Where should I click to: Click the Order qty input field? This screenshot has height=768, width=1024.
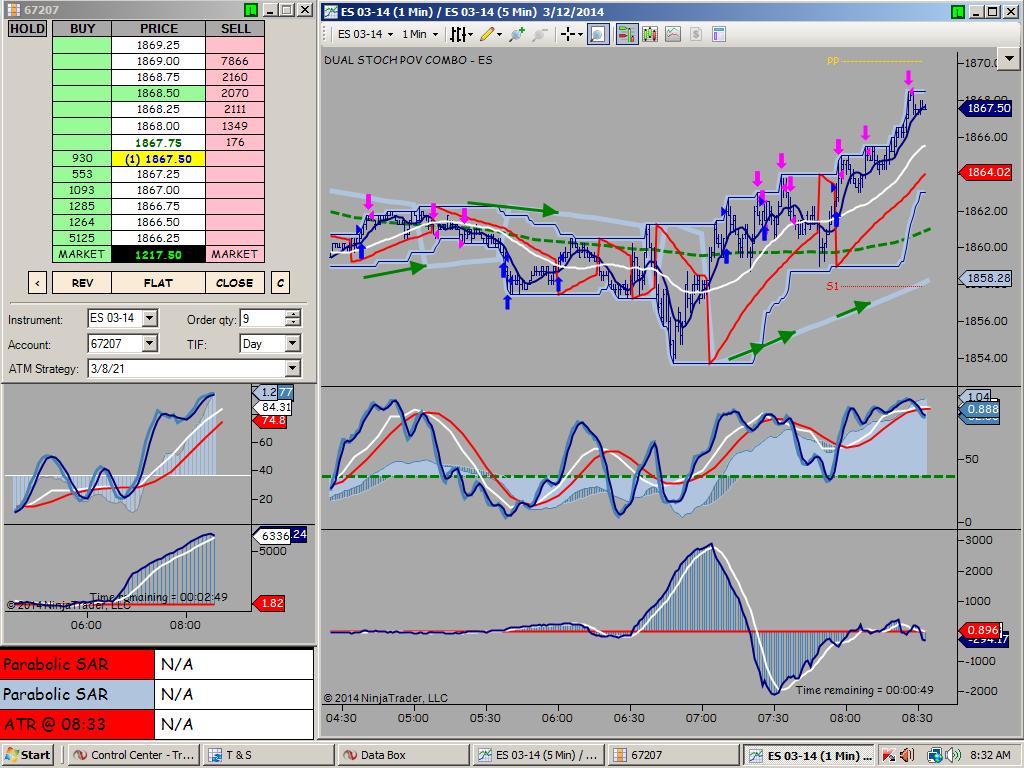[263, 318]
